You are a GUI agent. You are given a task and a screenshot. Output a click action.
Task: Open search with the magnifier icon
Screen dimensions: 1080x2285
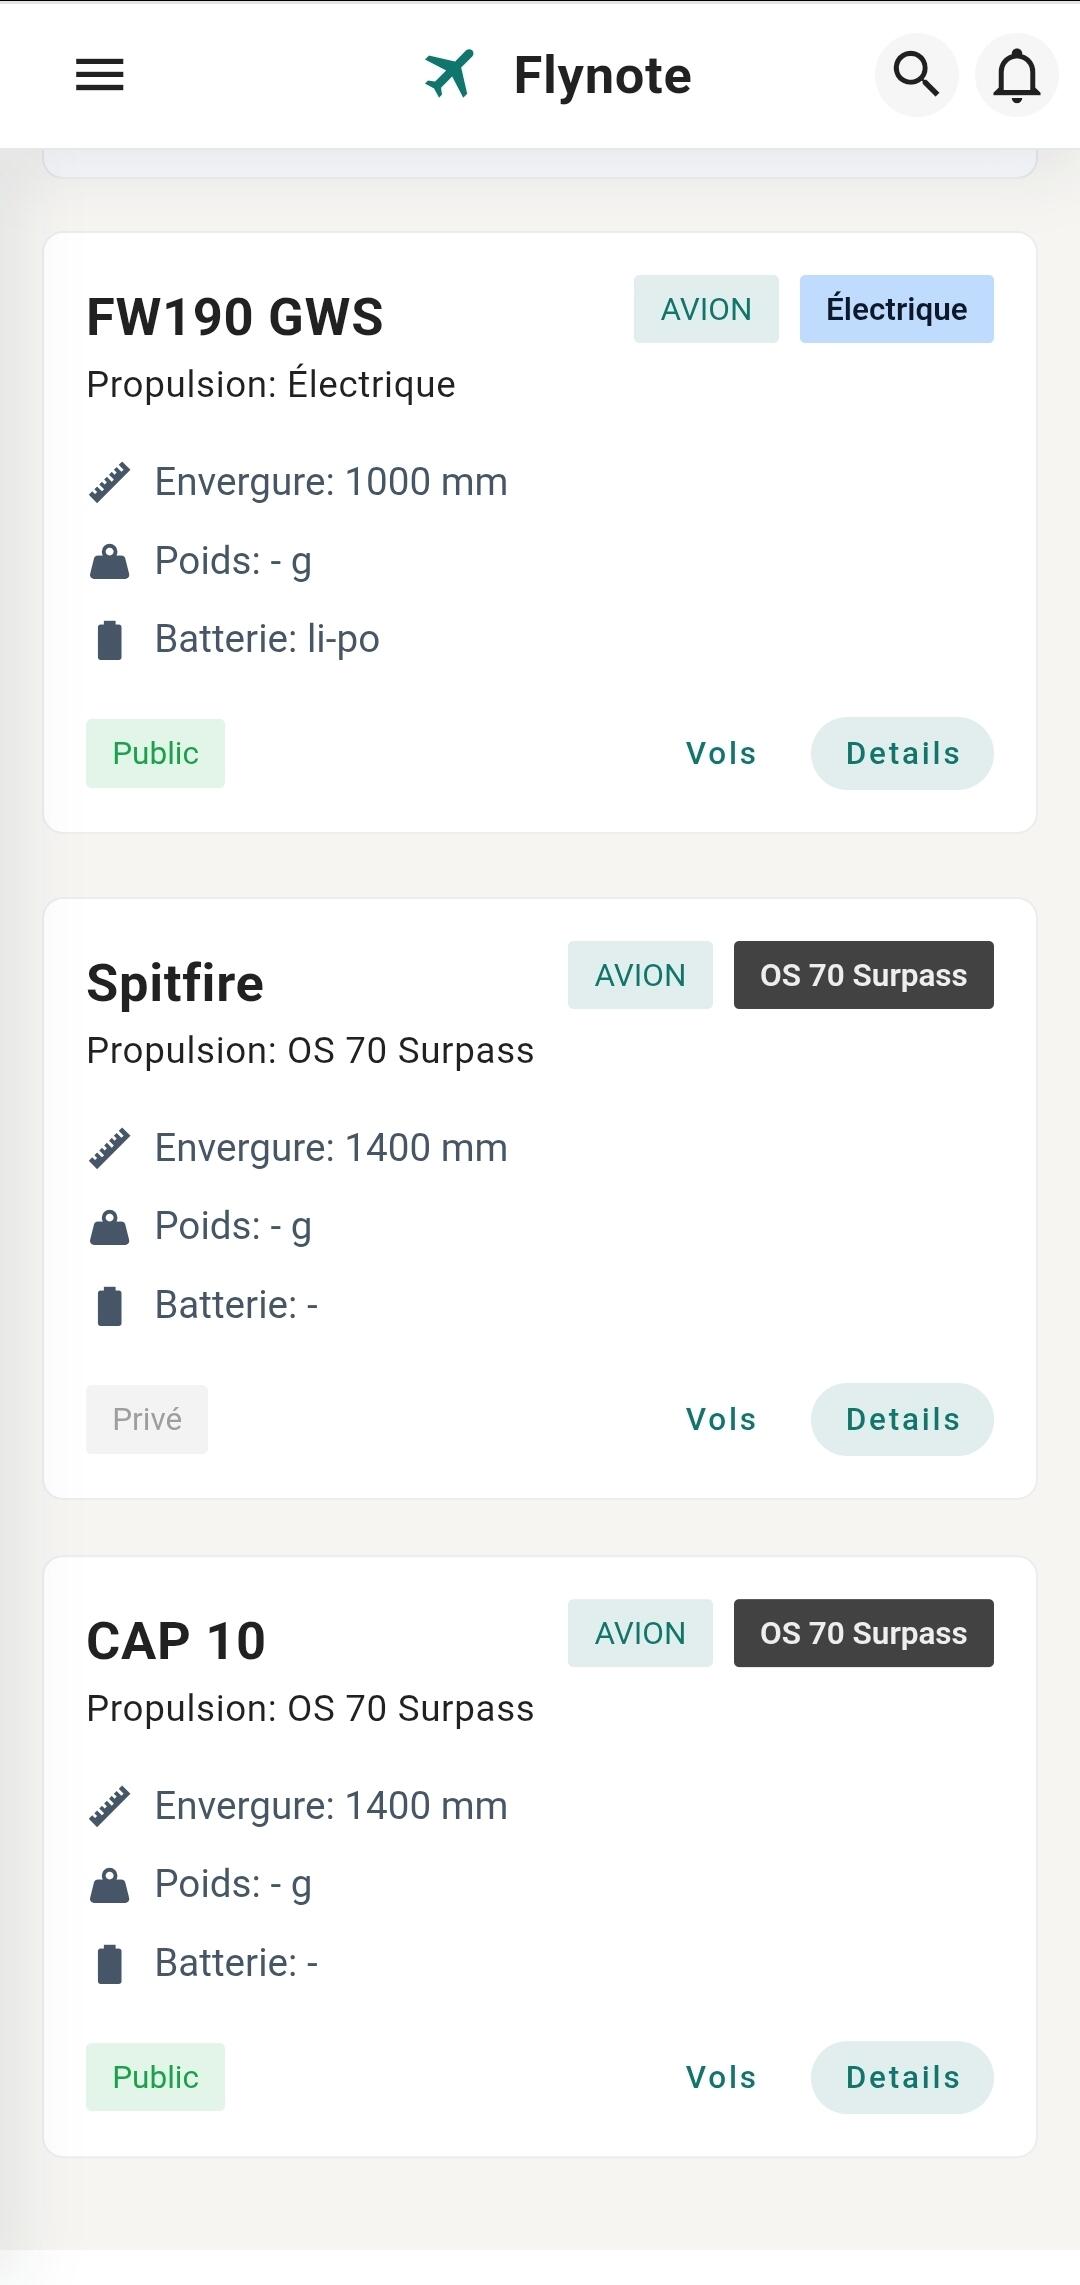(916, 75)
